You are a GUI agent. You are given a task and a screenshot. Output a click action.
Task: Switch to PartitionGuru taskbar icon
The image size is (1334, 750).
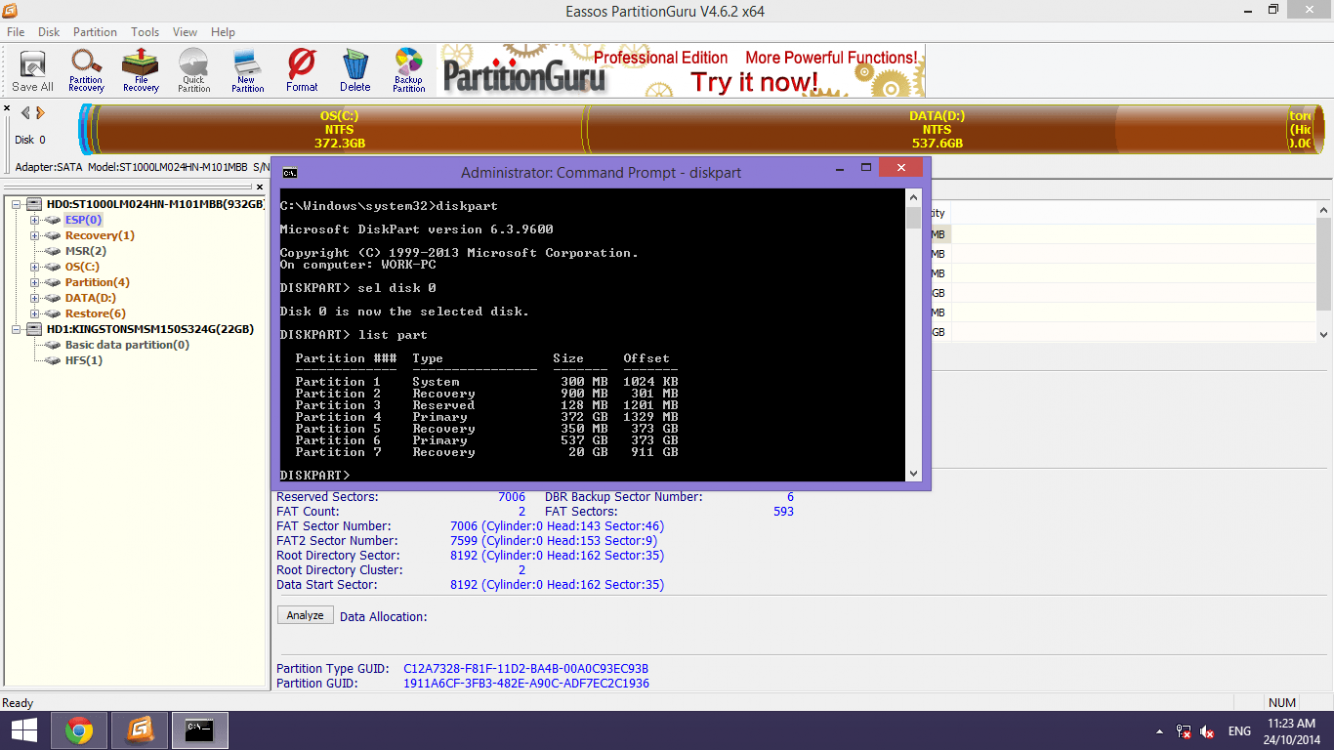(x=140, y=731)
